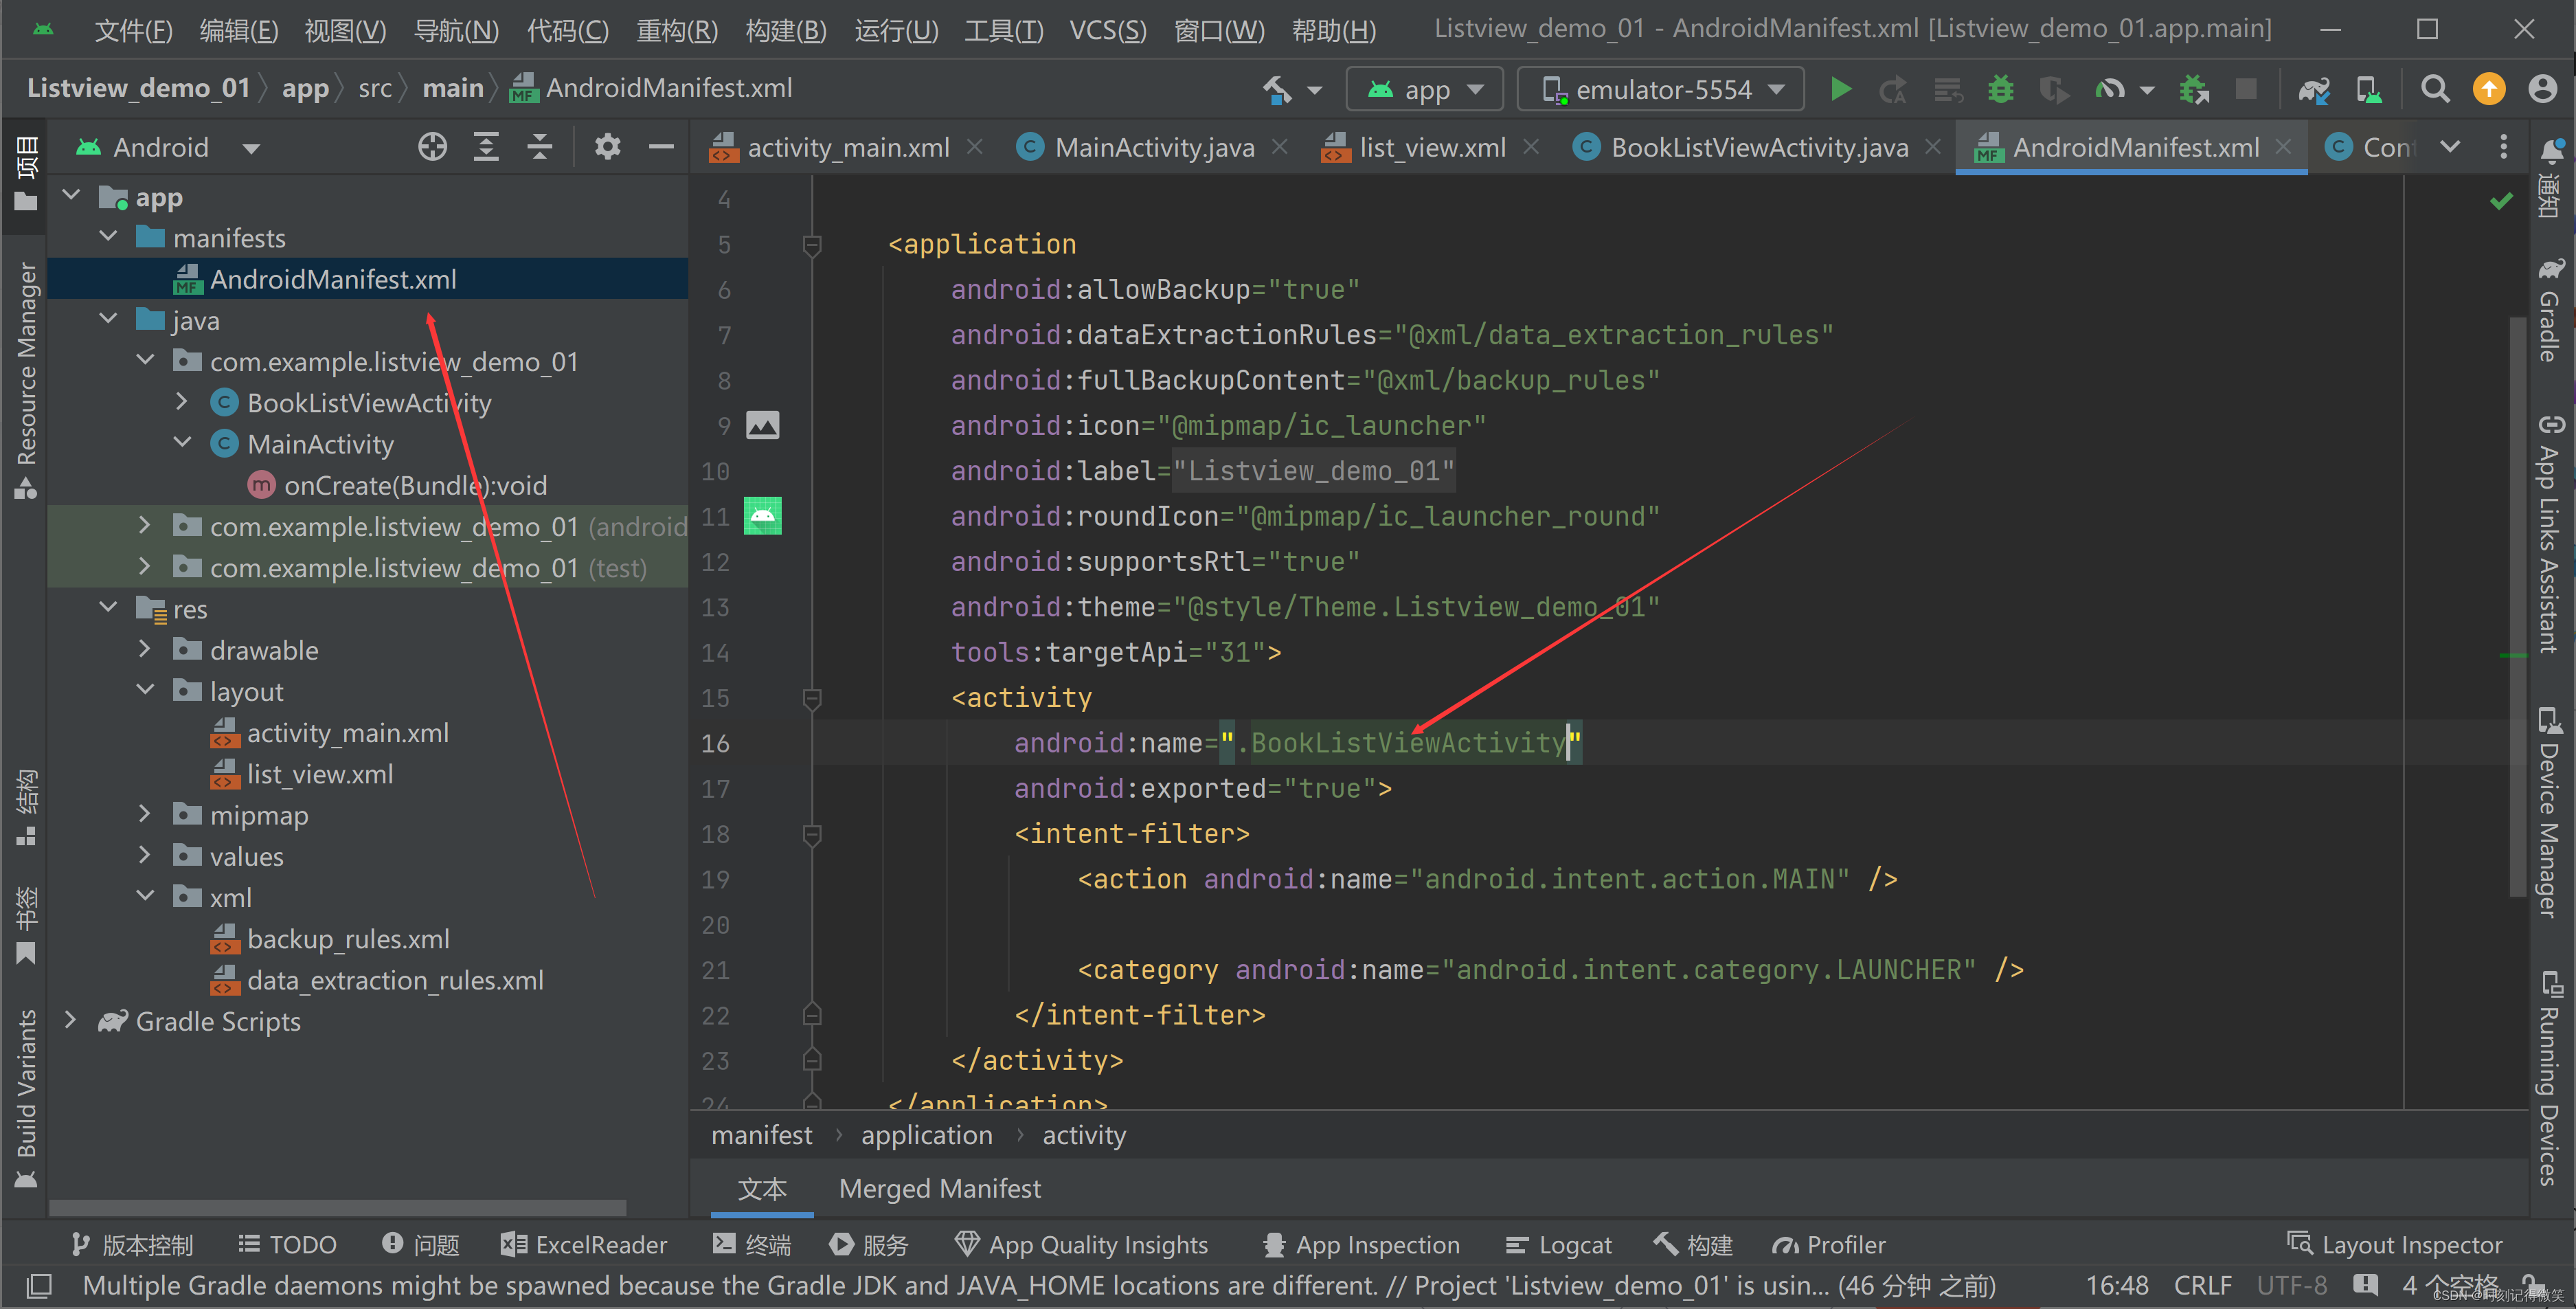Click the build hammer icon in toolbar
Screen dimensions: 2576x1309
pyautogui.click(x=1277, y=89)
